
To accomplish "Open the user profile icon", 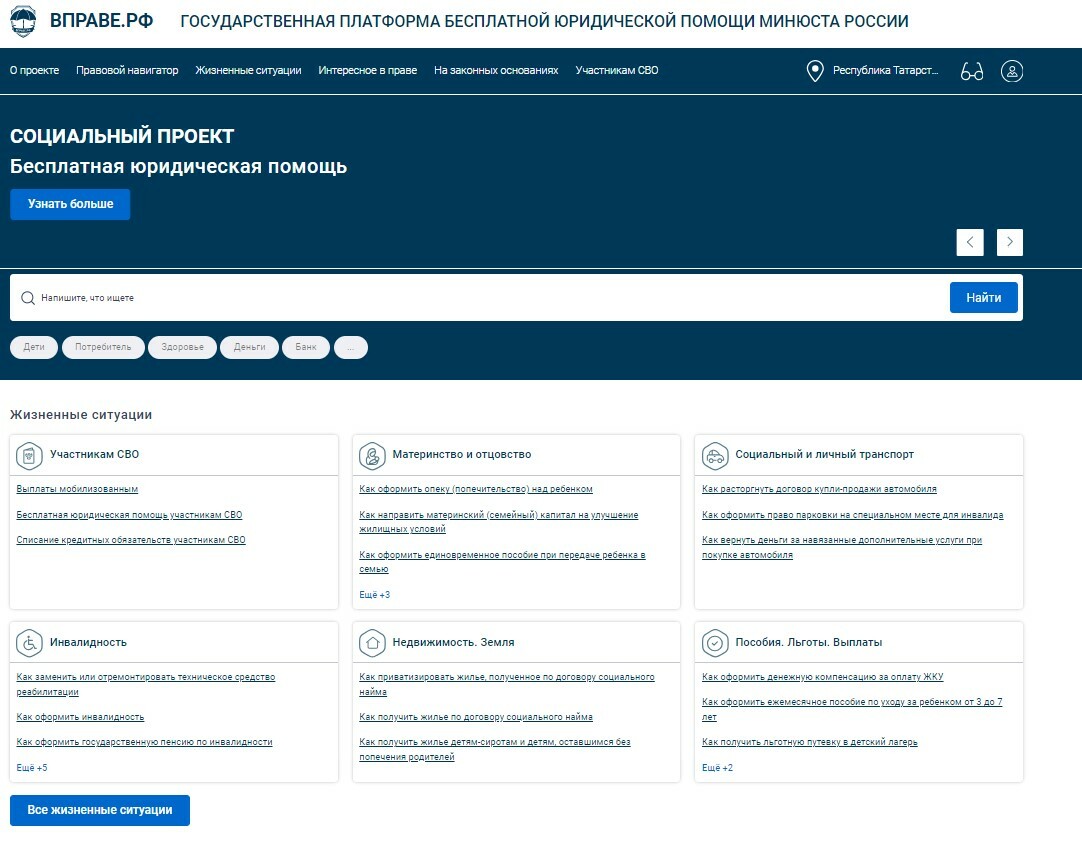I will [x=1011, y=71].
